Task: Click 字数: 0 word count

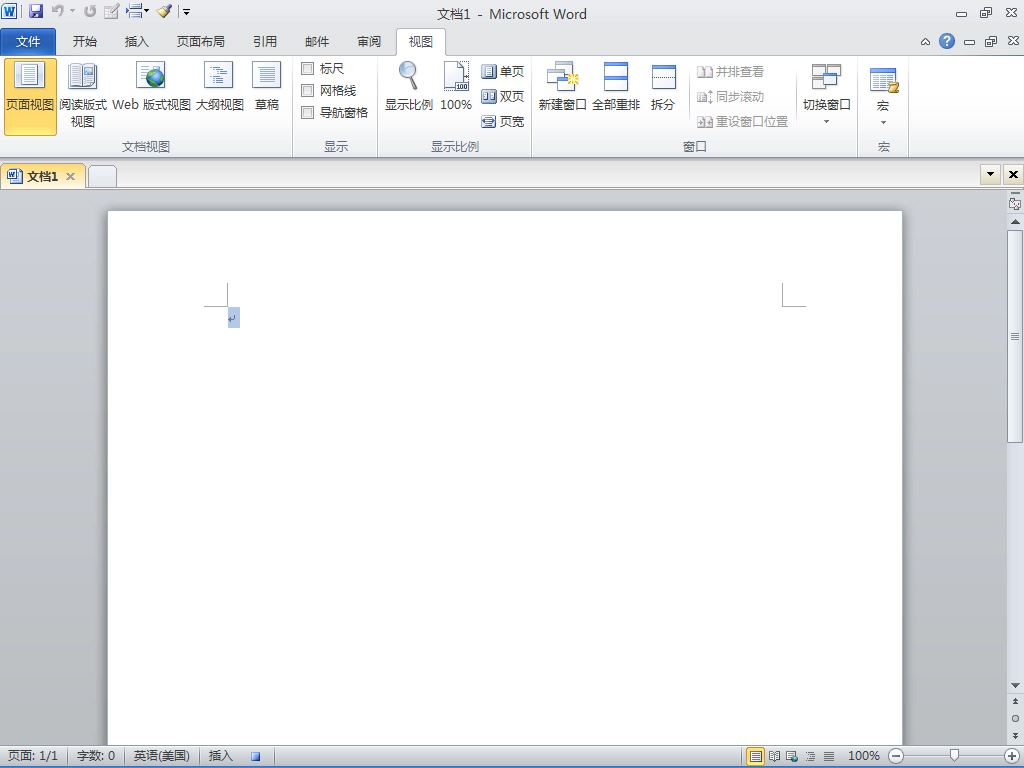Action: (96, 756)
